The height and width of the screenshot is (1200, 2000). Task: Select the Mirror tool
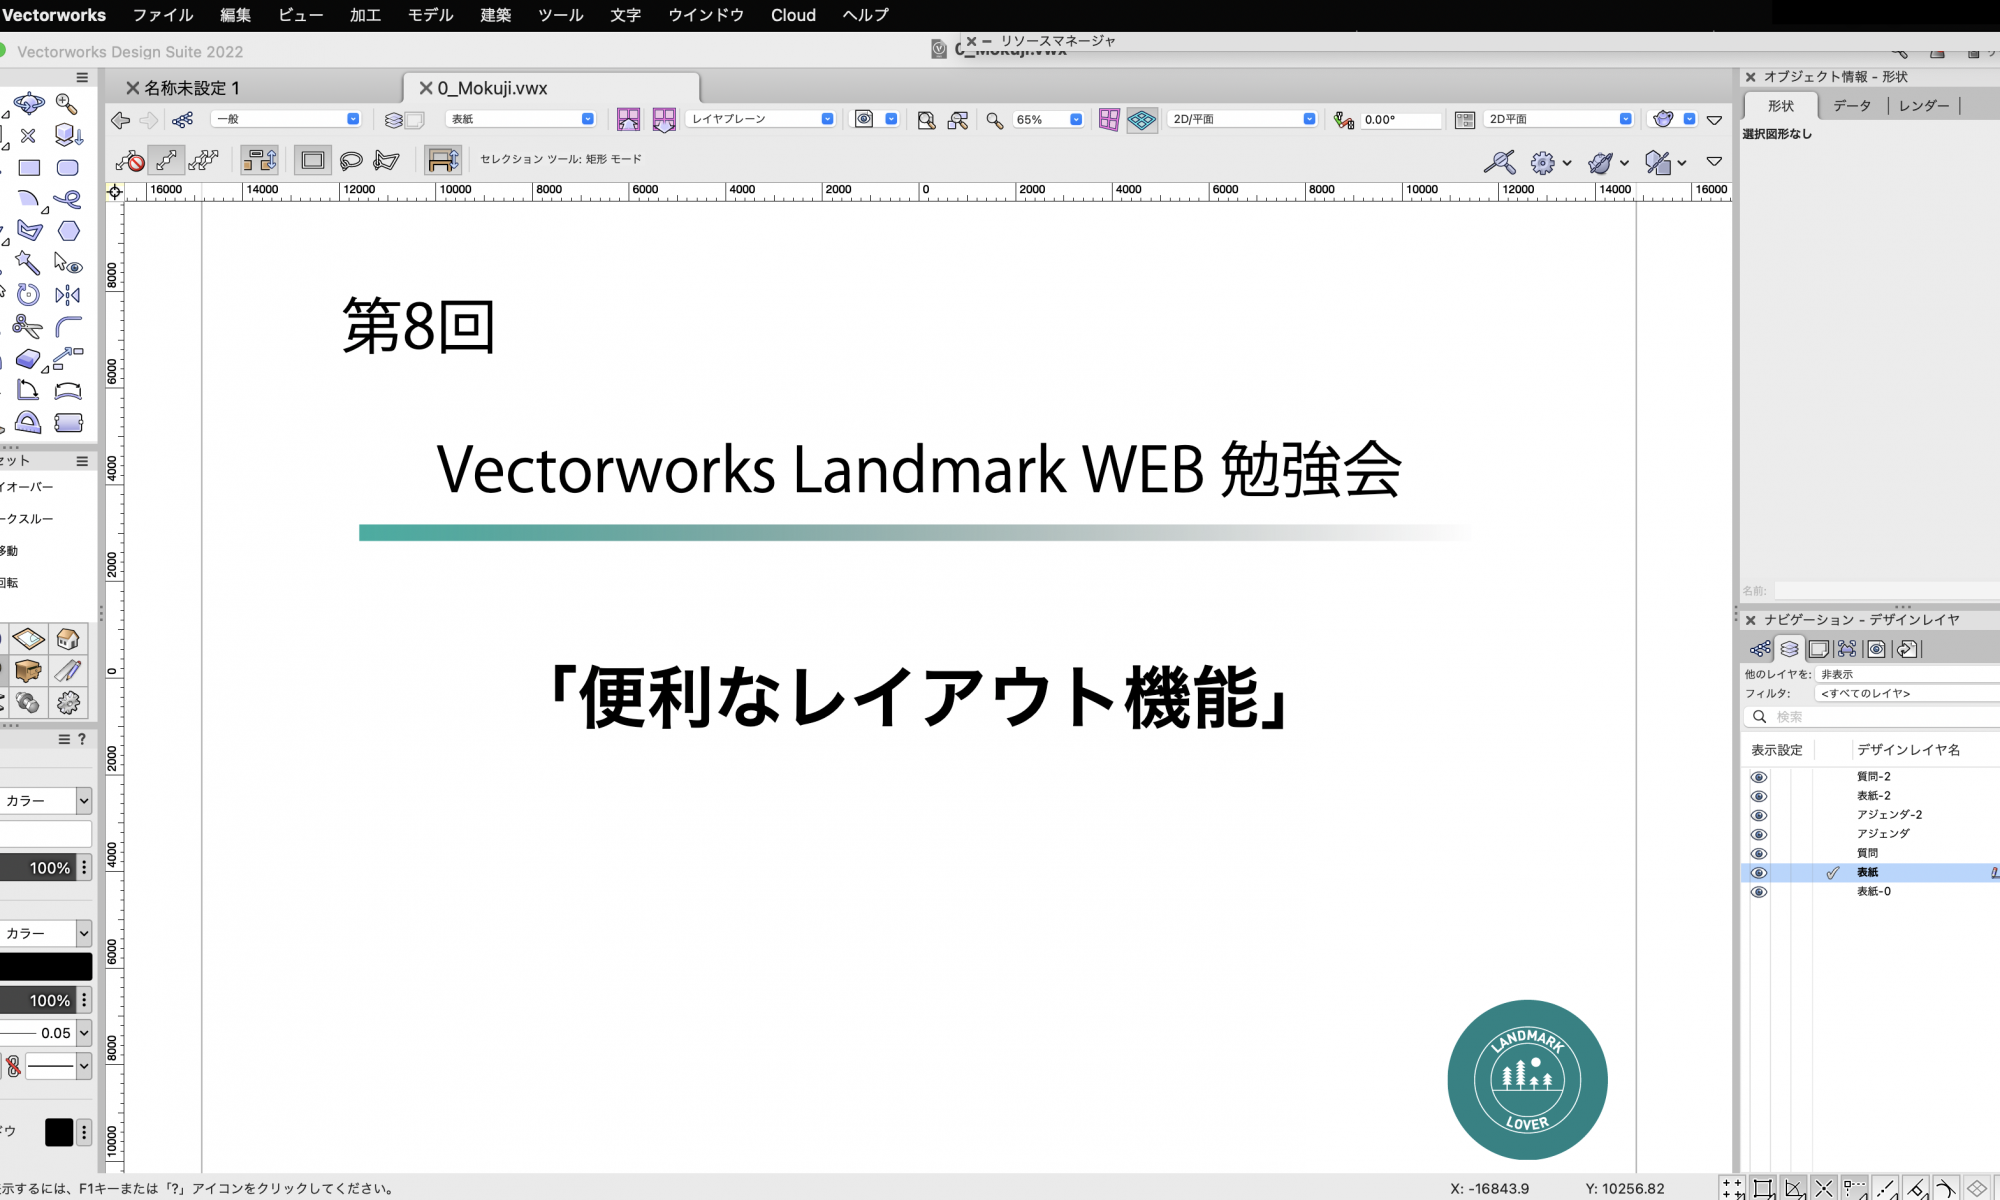click(x=67, y=295)
